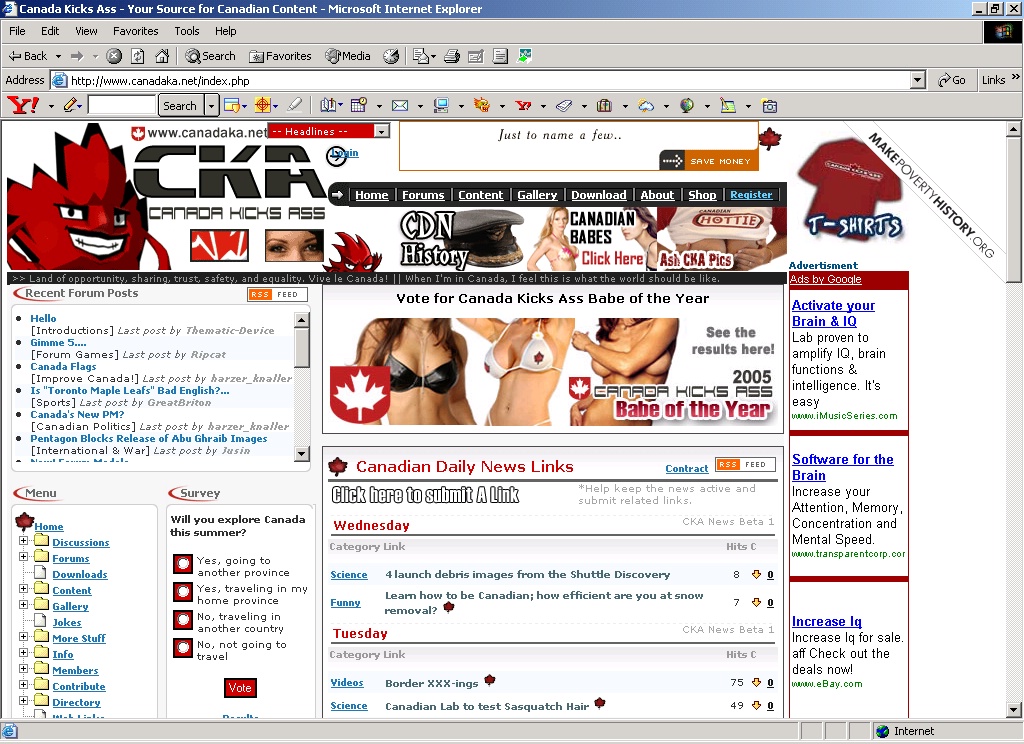Image resolution: width=1024 pixels, height=744 pixels.
Task: Click the Back arrow button
Action: click(27, 56)
